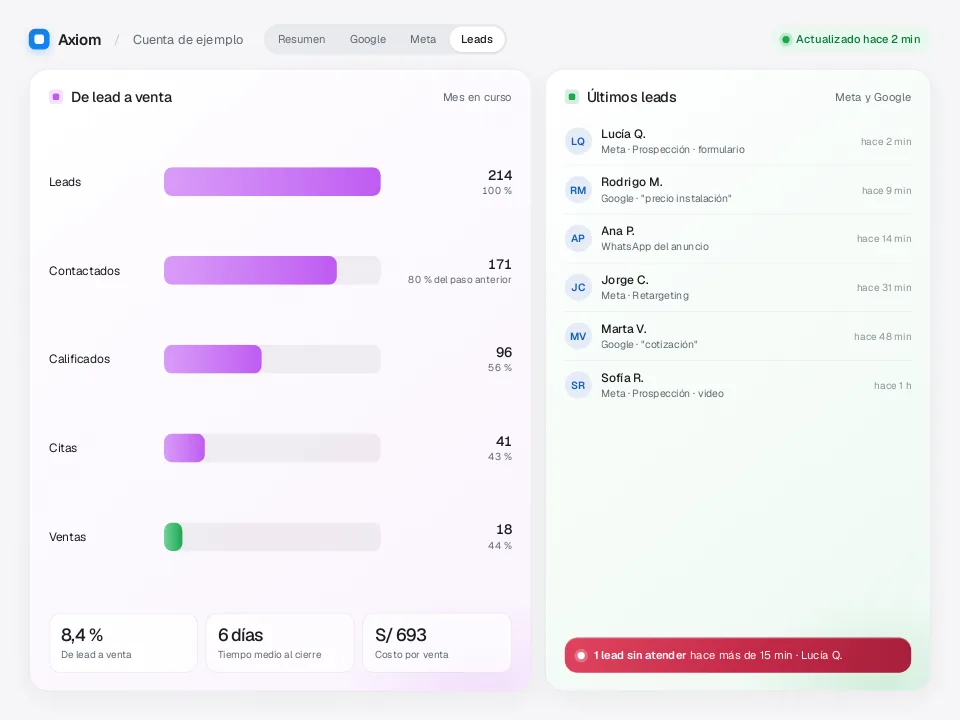The width and height of the screenshot is (960, 720).
Task: Click the Meta y Google source label
Action: 873,97
